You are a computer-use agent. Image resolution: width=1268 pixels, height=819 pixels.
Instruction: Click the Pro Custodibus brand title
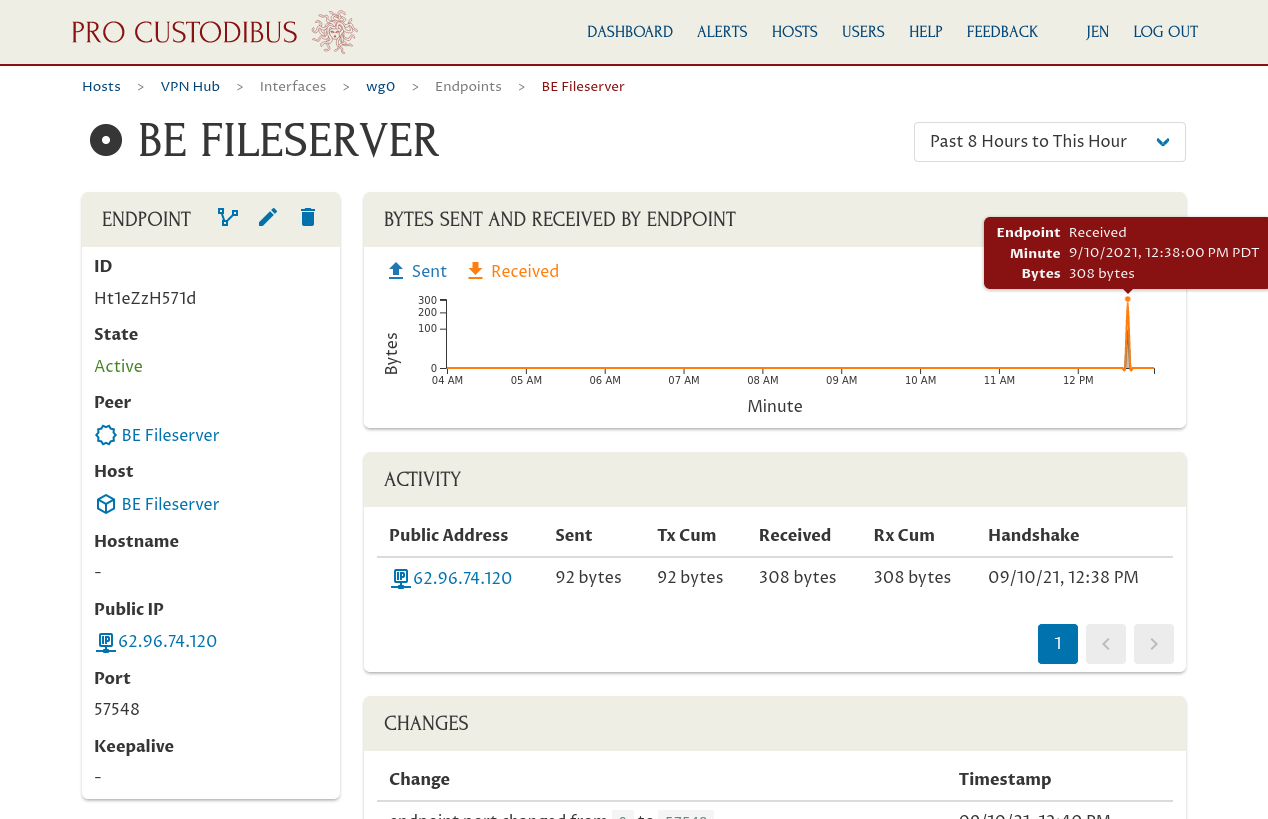coord(184,33)
